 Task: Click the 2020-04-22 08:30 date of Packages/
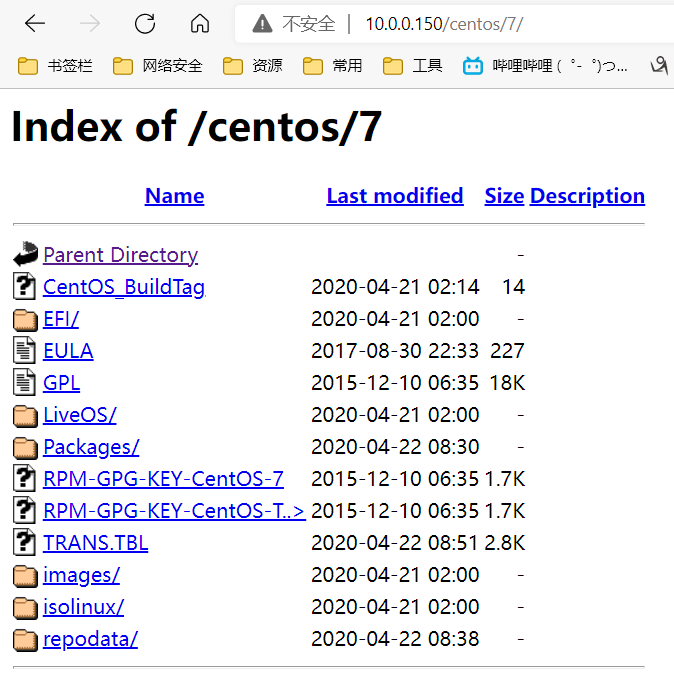point(395,447)
